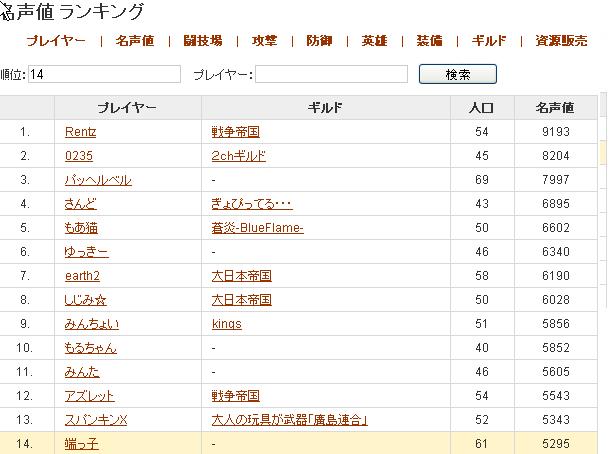
Task: Open player Rentz's profile link
Action: point(81,132)
